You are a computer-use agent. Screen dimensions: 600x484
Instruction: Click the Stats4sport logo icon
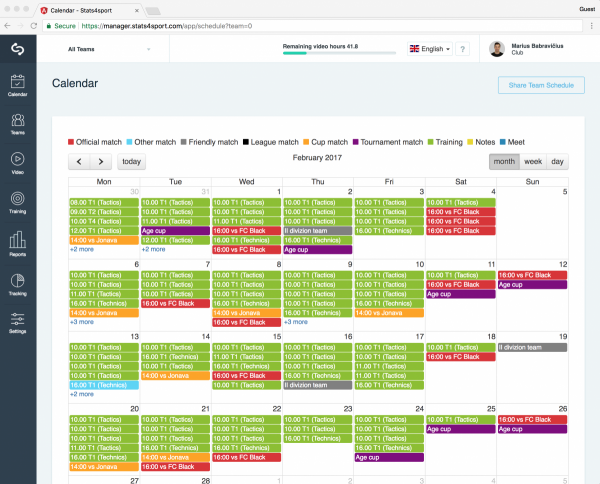pos(18,49)
